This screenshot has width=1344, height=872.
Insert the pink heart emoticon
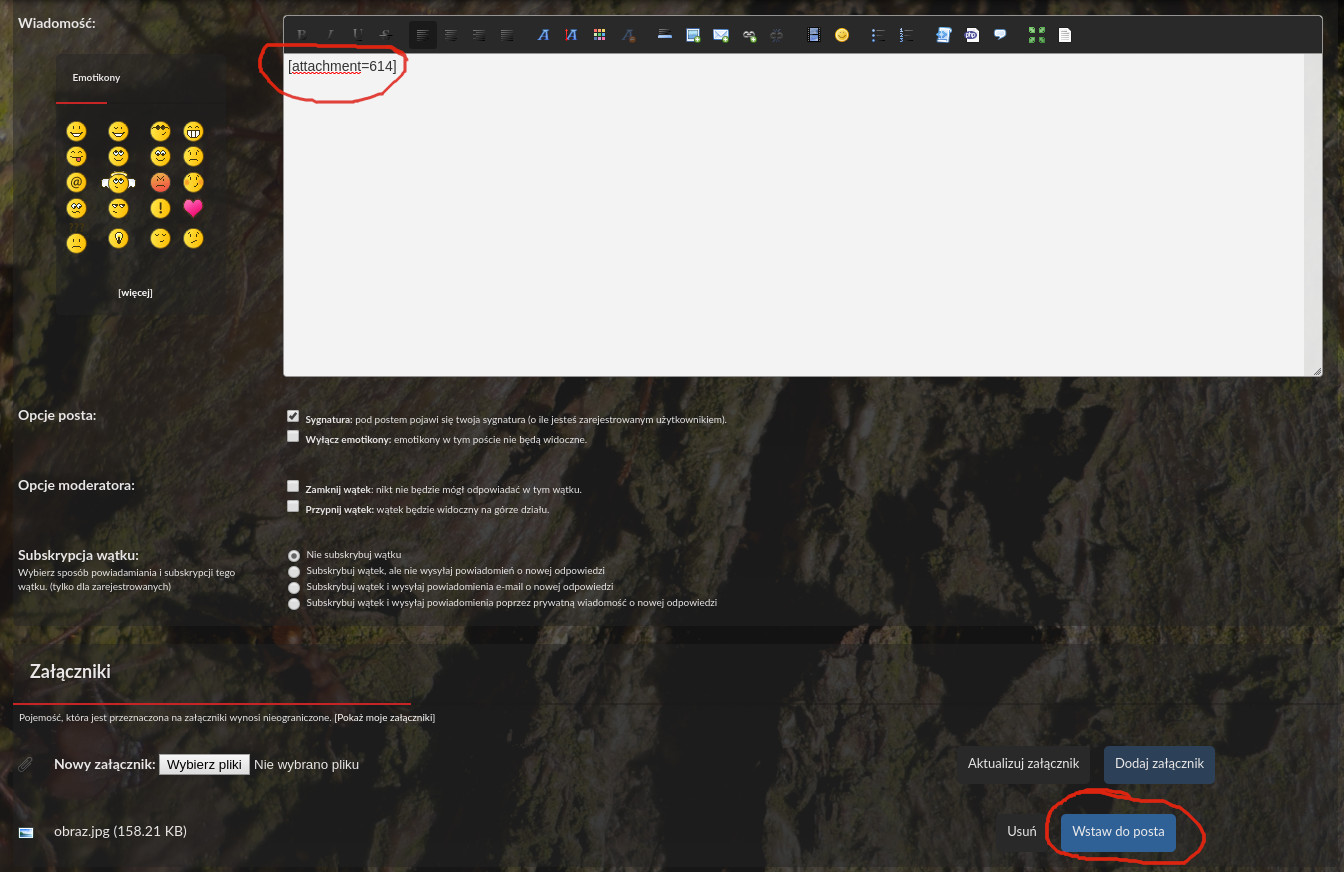[193, 208]
